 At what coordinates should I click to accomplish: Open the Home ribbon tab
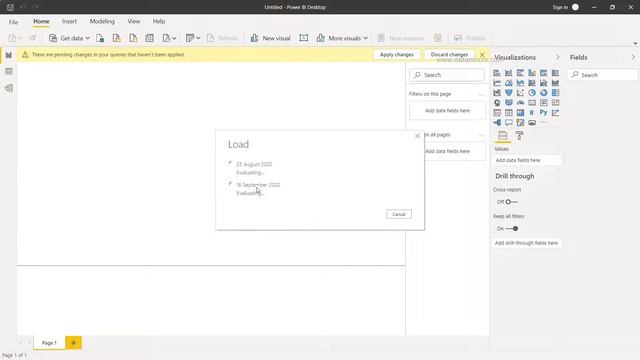(41, 21)
